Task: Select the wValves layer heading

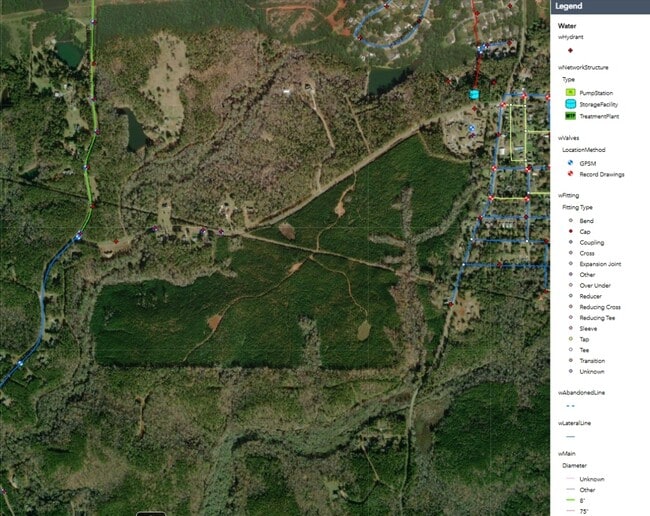Action: click(568, 136)
